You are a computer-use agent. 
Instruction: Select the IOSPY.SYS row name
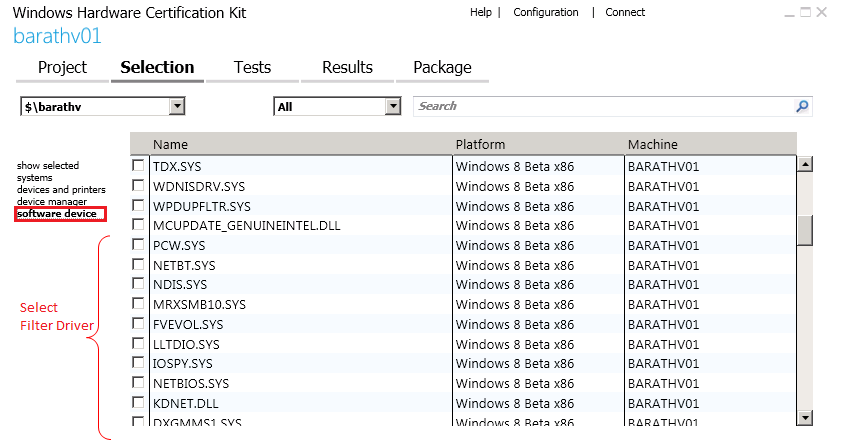tap(183, 363)
